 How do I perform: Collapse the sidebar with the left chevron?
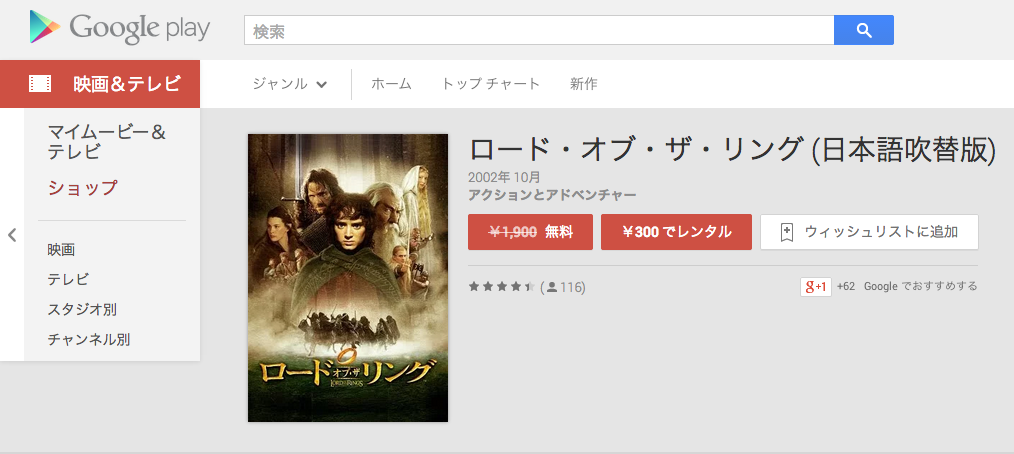click(12, 235)
